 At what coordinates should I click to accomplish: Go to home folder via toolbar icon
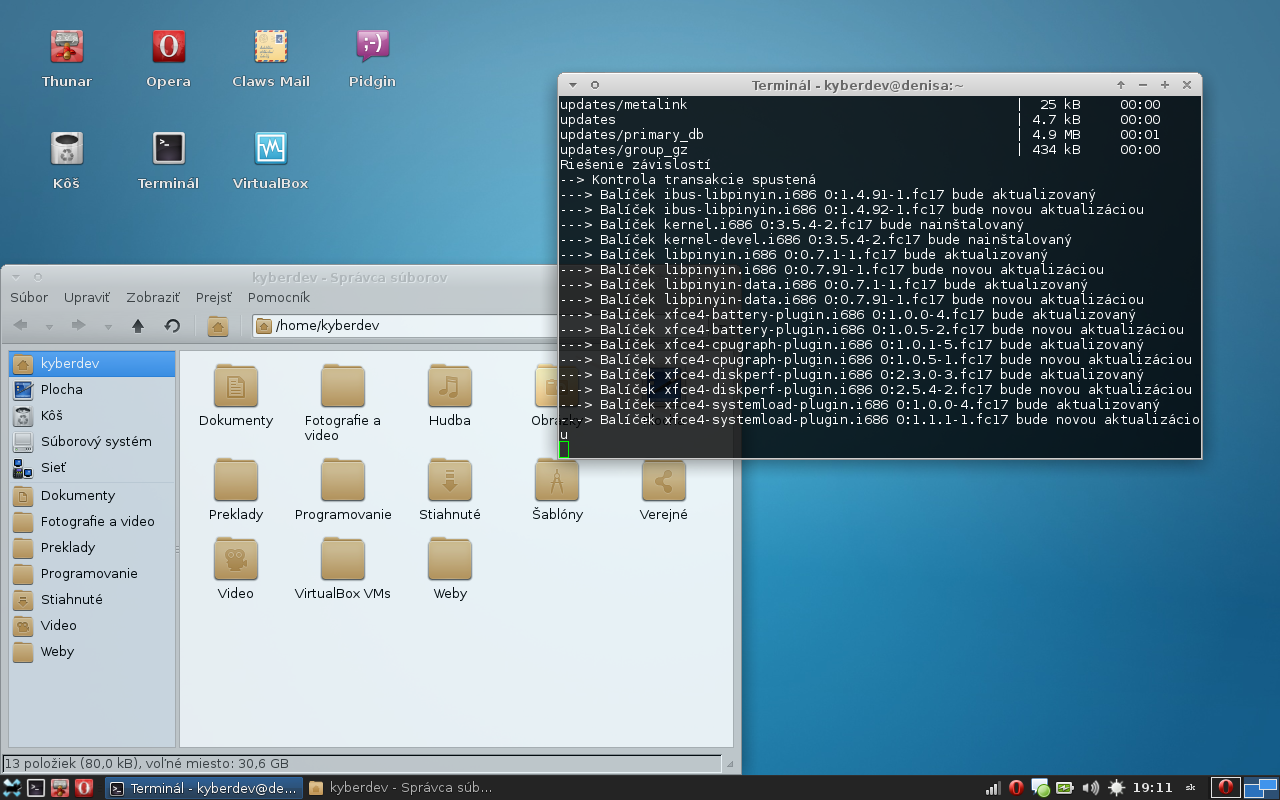(x=218, y=326)
